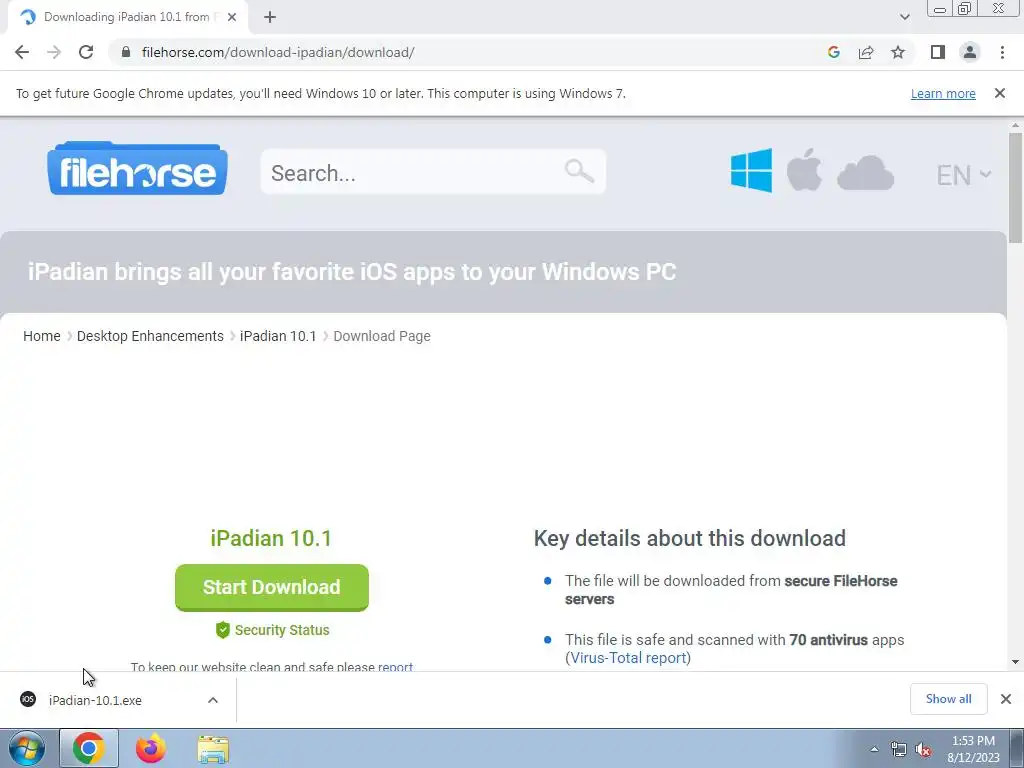
Task: Click the FileHorse logo
Action: pyautogui.click(x=137, y=169)
